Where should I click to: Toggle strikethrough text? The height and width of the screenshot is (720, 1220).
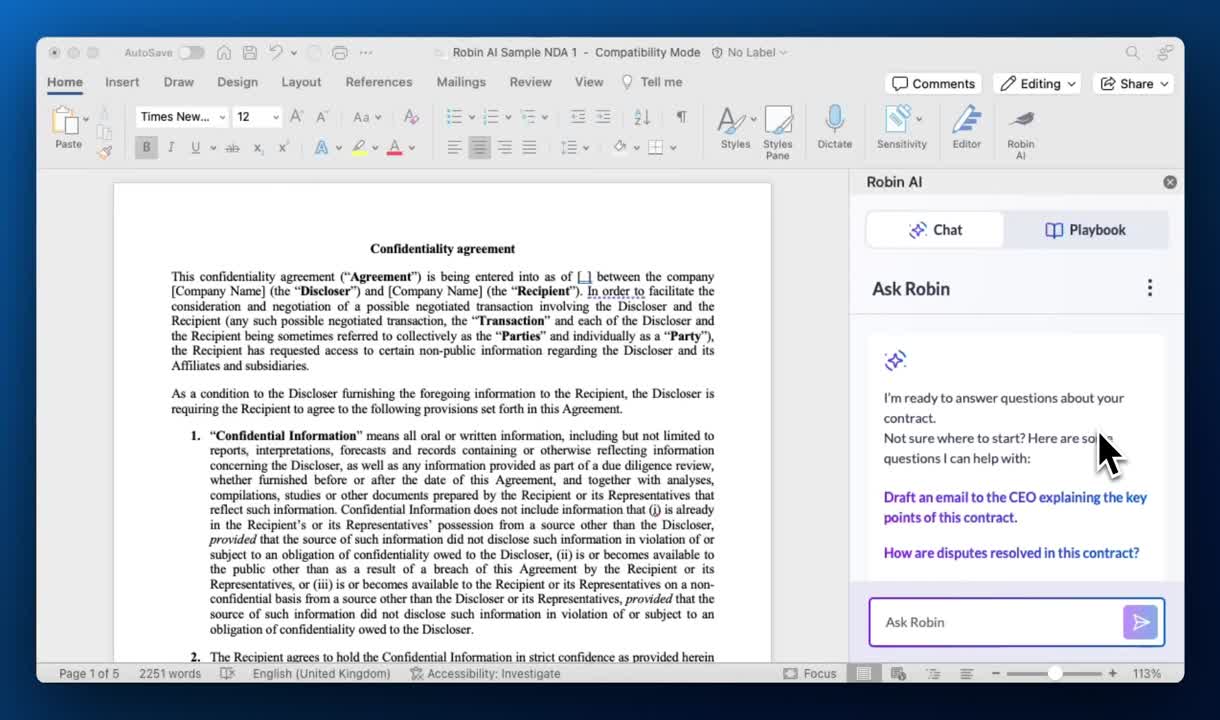point(232,148)
